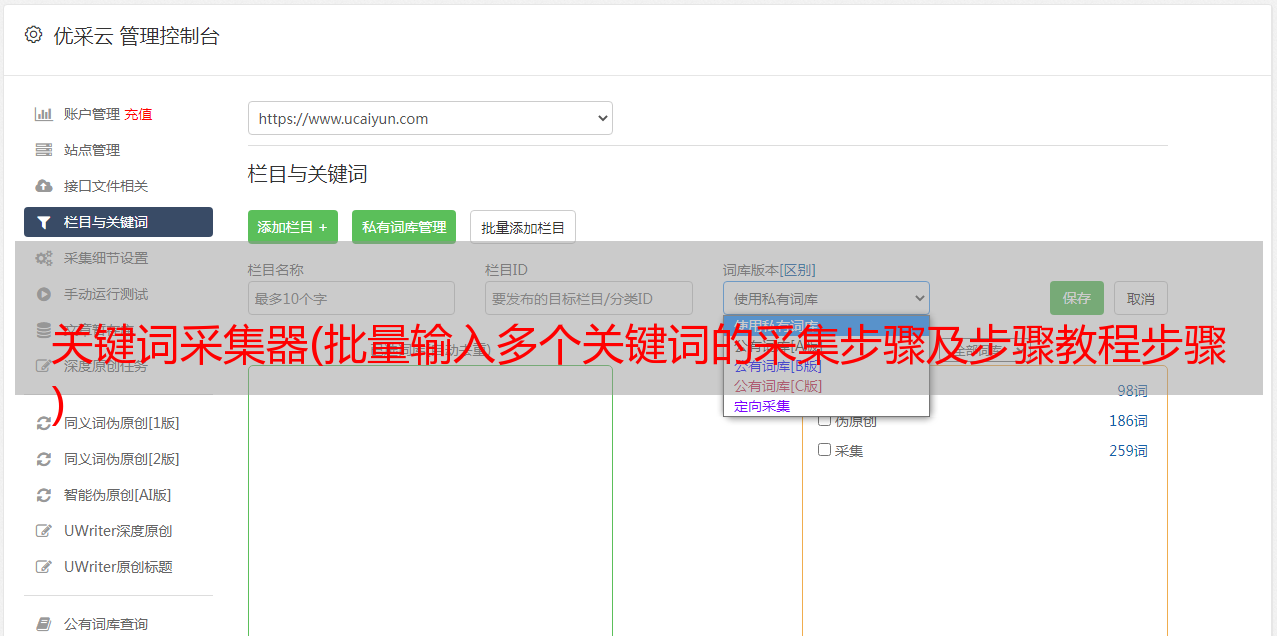Click the 取消 button
This screenshot has width=1277, height=636.
point(1141,298)
